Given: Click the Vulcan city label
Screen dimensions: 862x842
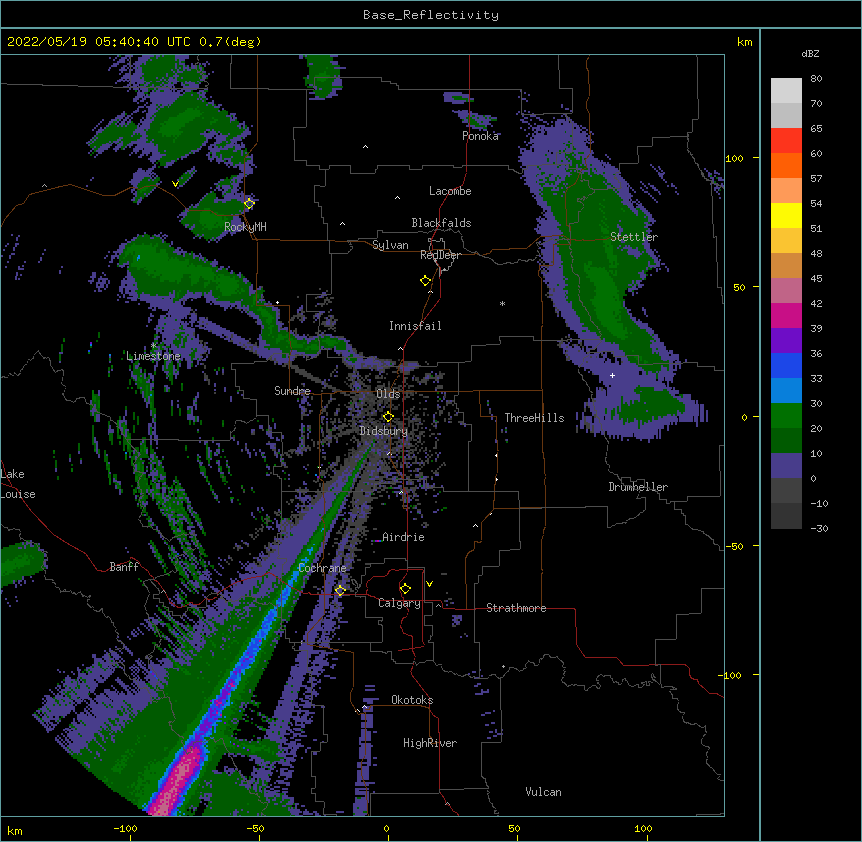Looking at the screenshot, I should tap(543, 792).
